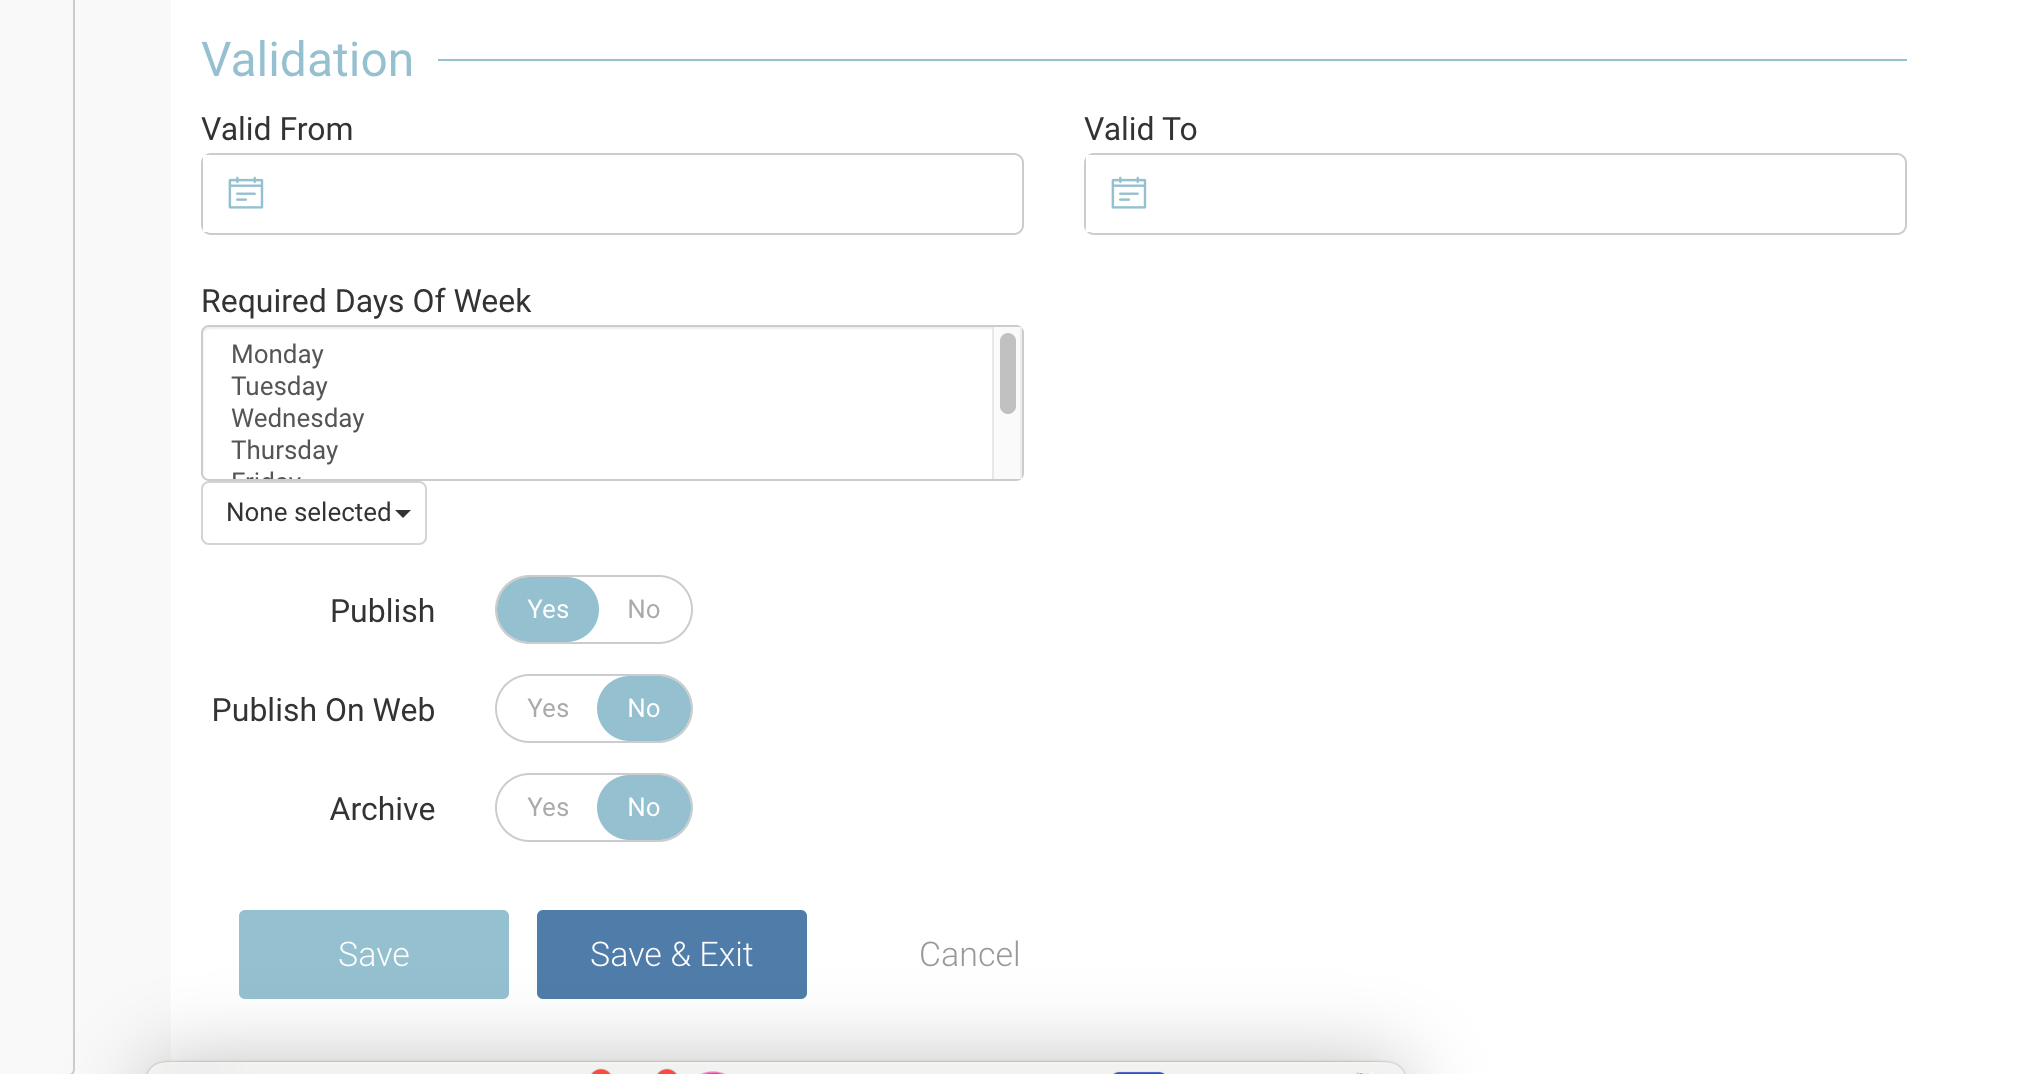Set Publish toggle to Yes

click(548, 610)
